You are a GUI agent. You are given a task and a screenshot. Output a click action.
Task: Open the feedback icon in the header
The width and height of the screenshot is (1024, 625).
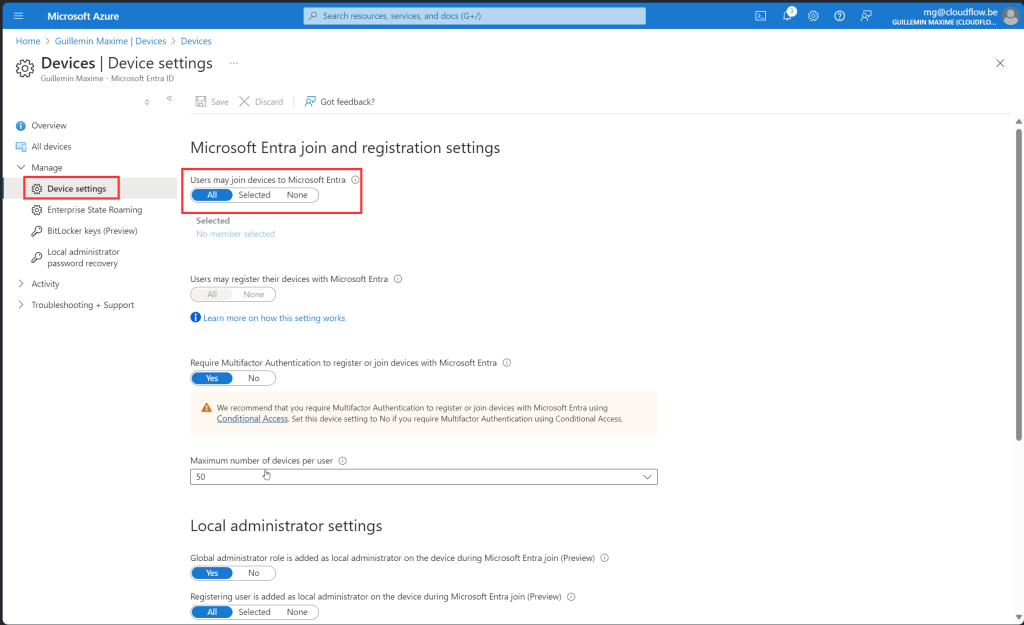coord(866,16)
